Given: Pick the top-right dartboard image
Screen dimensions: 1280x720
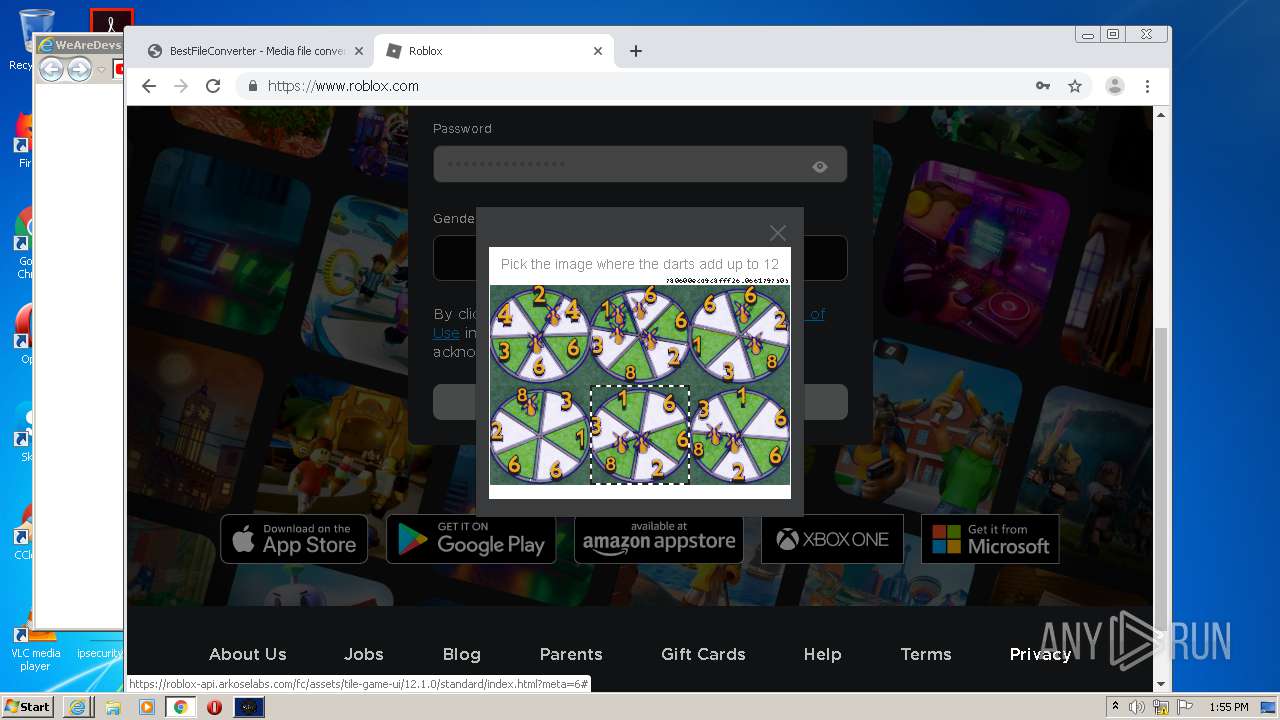Looking at the screenshot, I should 740,335.
